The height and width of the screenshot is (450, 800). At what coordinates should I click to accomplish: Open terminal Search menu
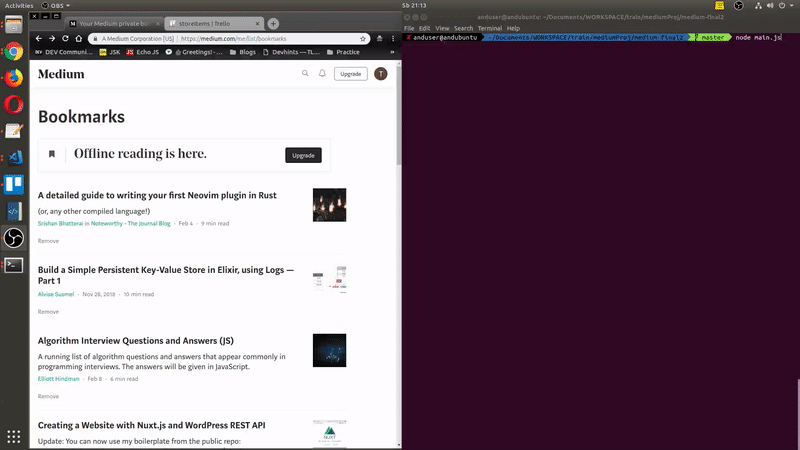[463, 28]
